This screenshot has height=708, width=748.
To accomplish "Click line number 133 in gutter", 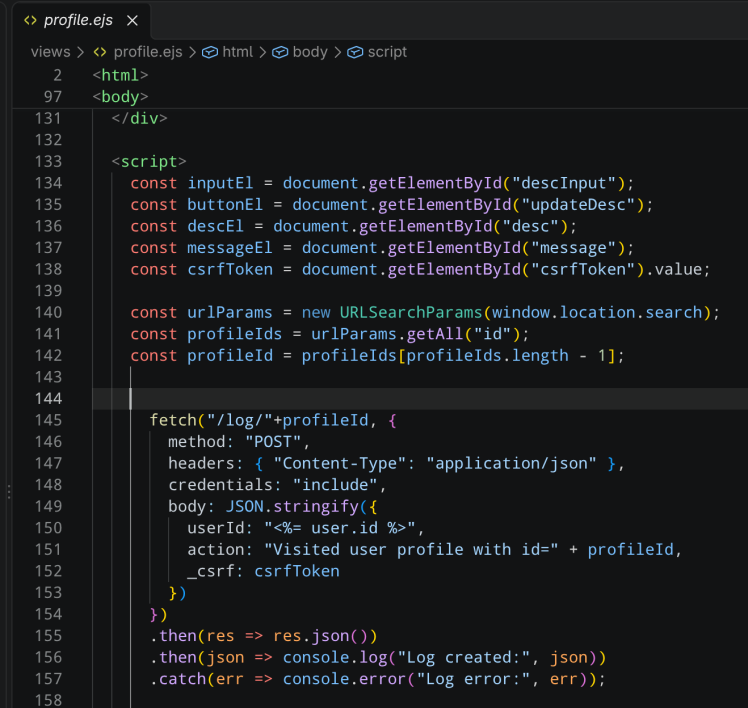I will [x=49, y=162].
